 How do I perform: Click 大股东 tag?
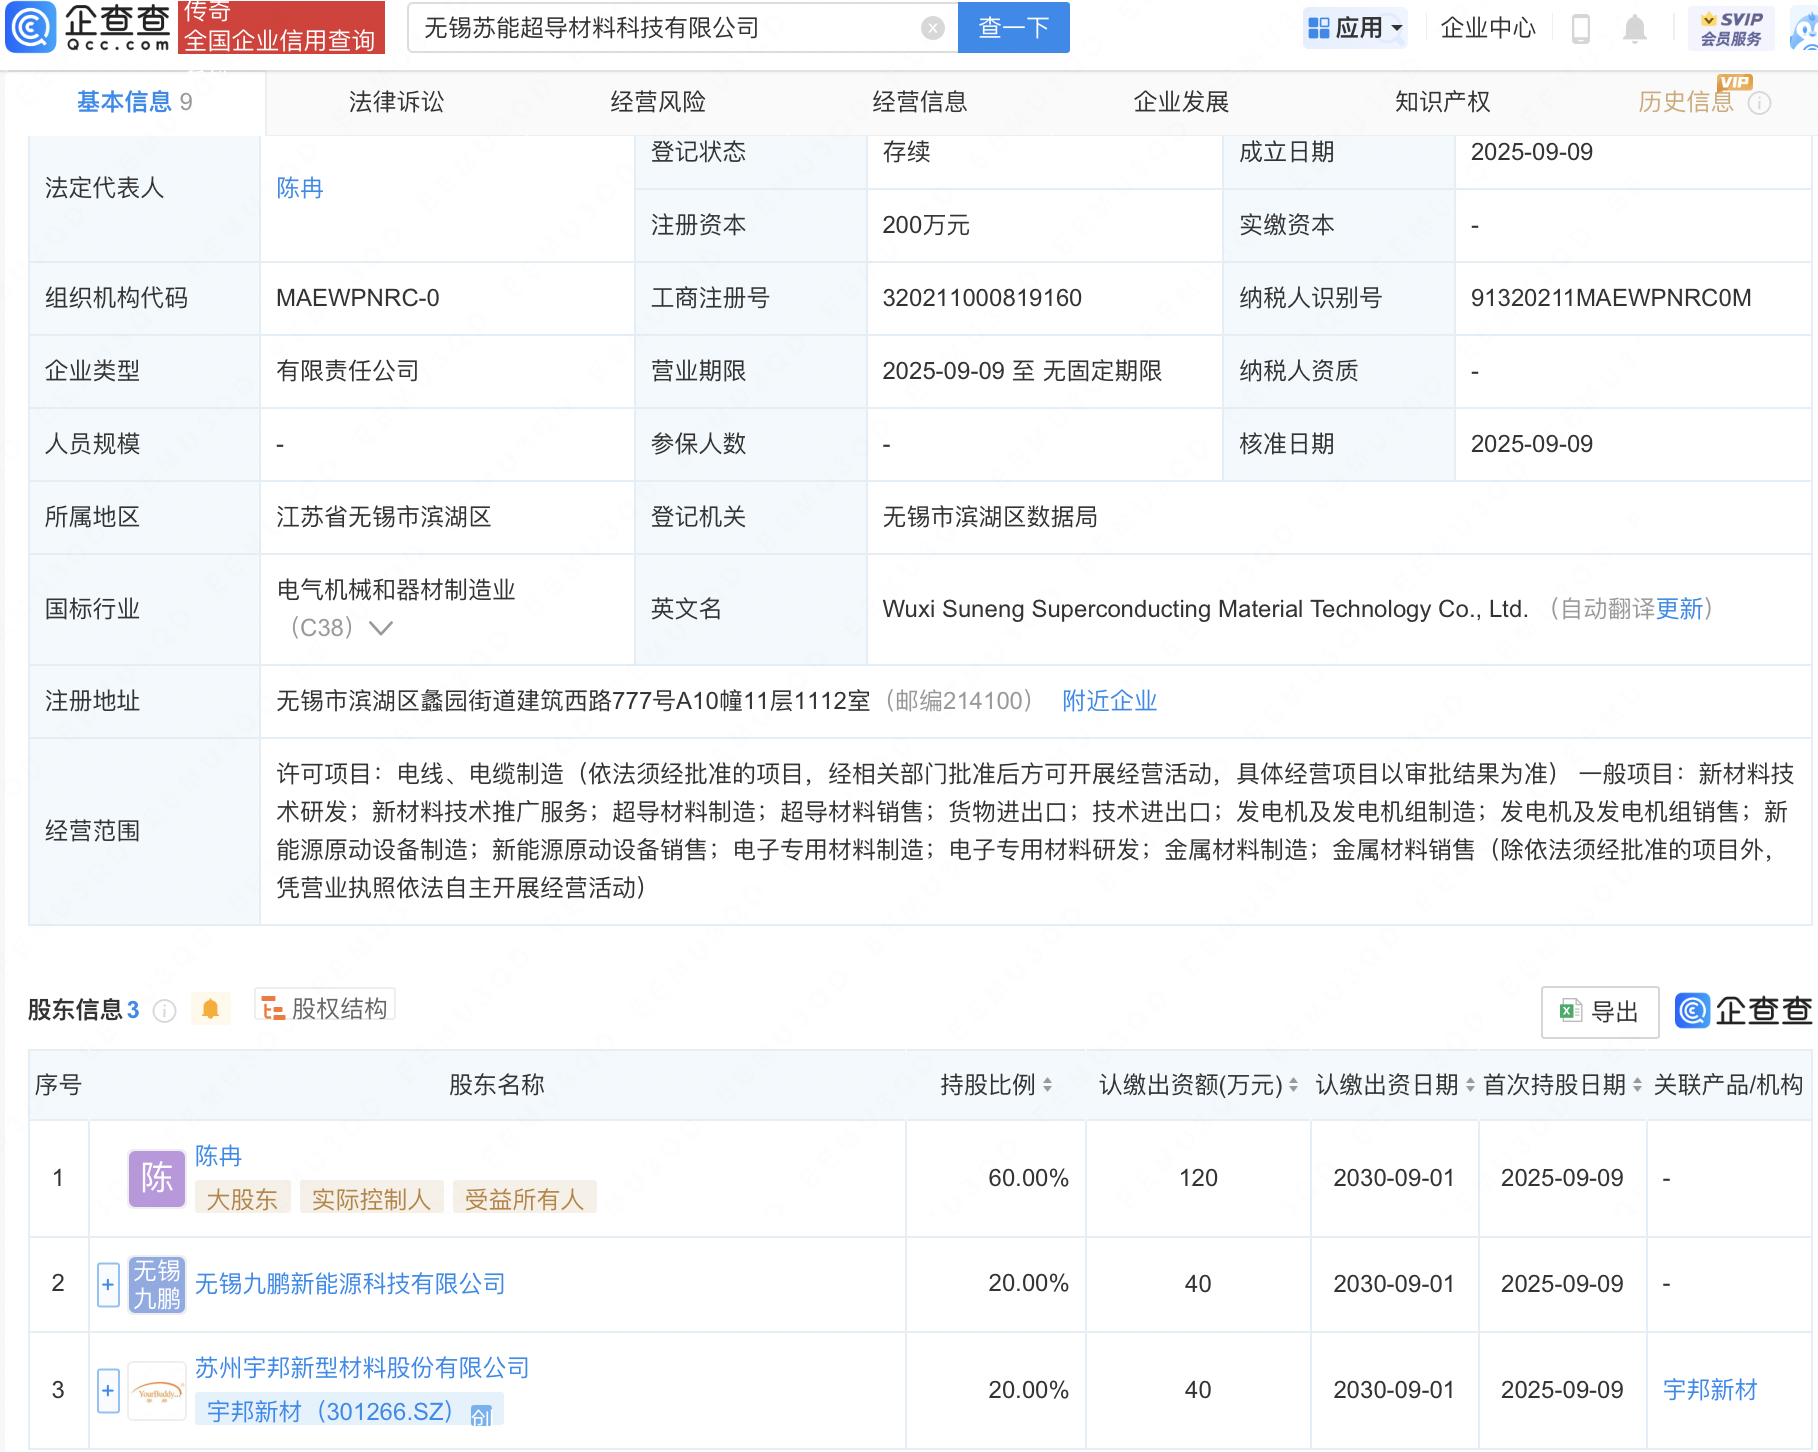242,1199
